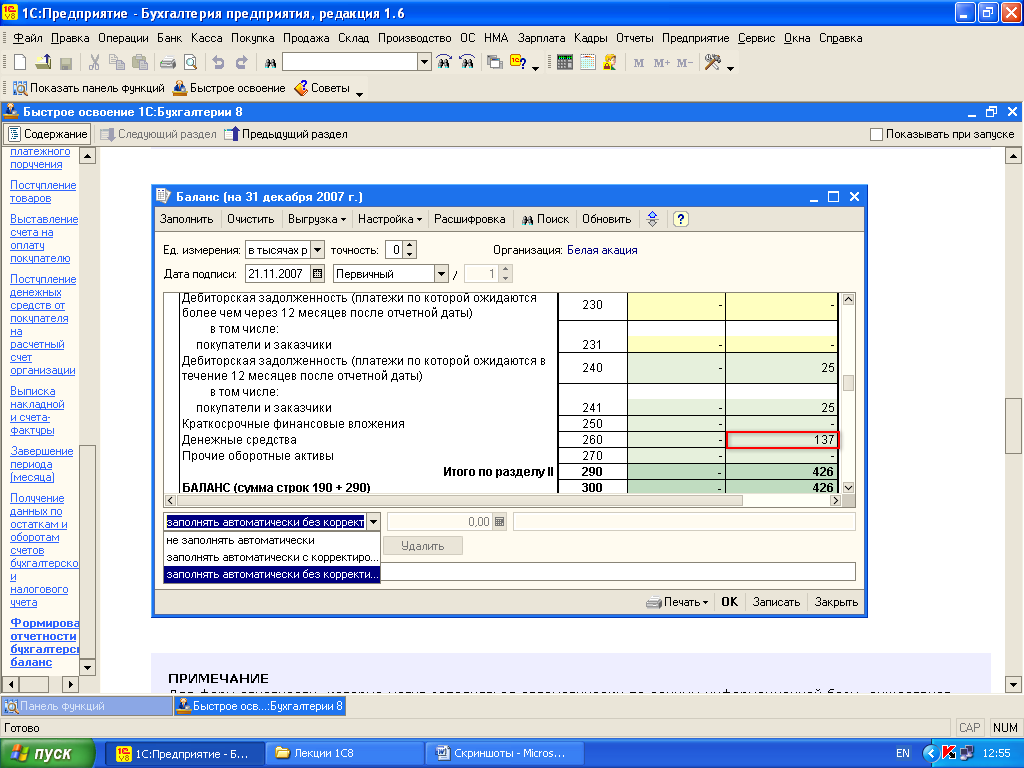The height and width of the screenshot is (768, 1024).
Task: Open the Зарплата menu
Action: tap(541, 38)
